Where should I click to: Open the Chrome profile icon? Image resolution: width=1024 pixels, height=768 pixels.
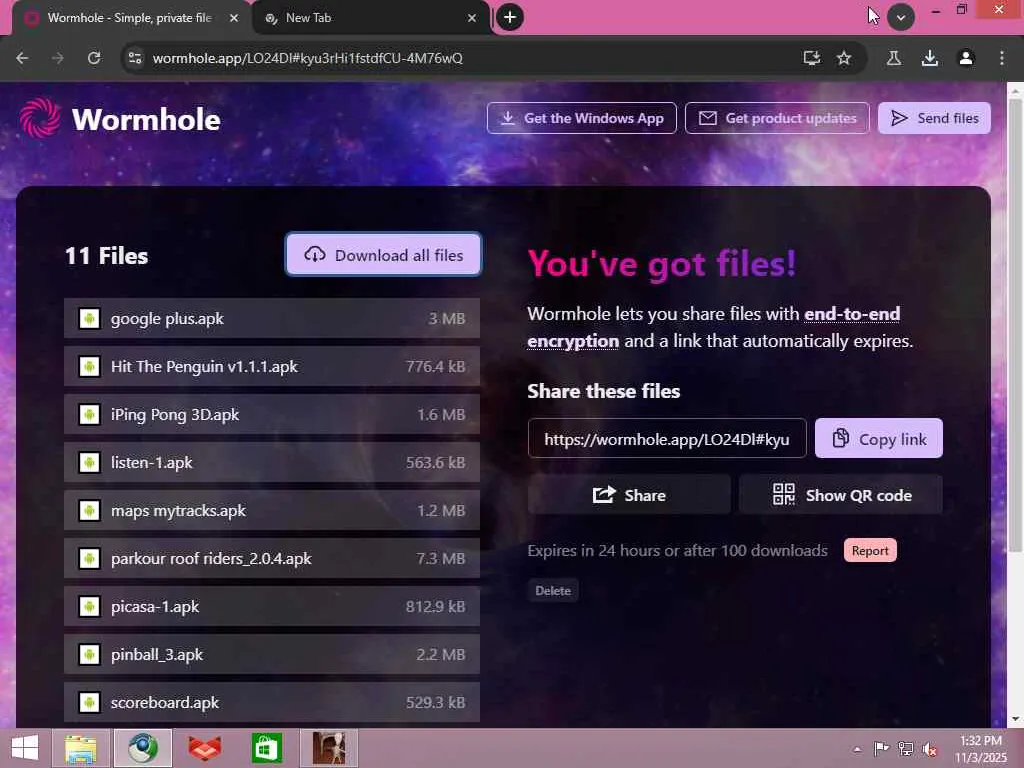click(x=966, y=58)
